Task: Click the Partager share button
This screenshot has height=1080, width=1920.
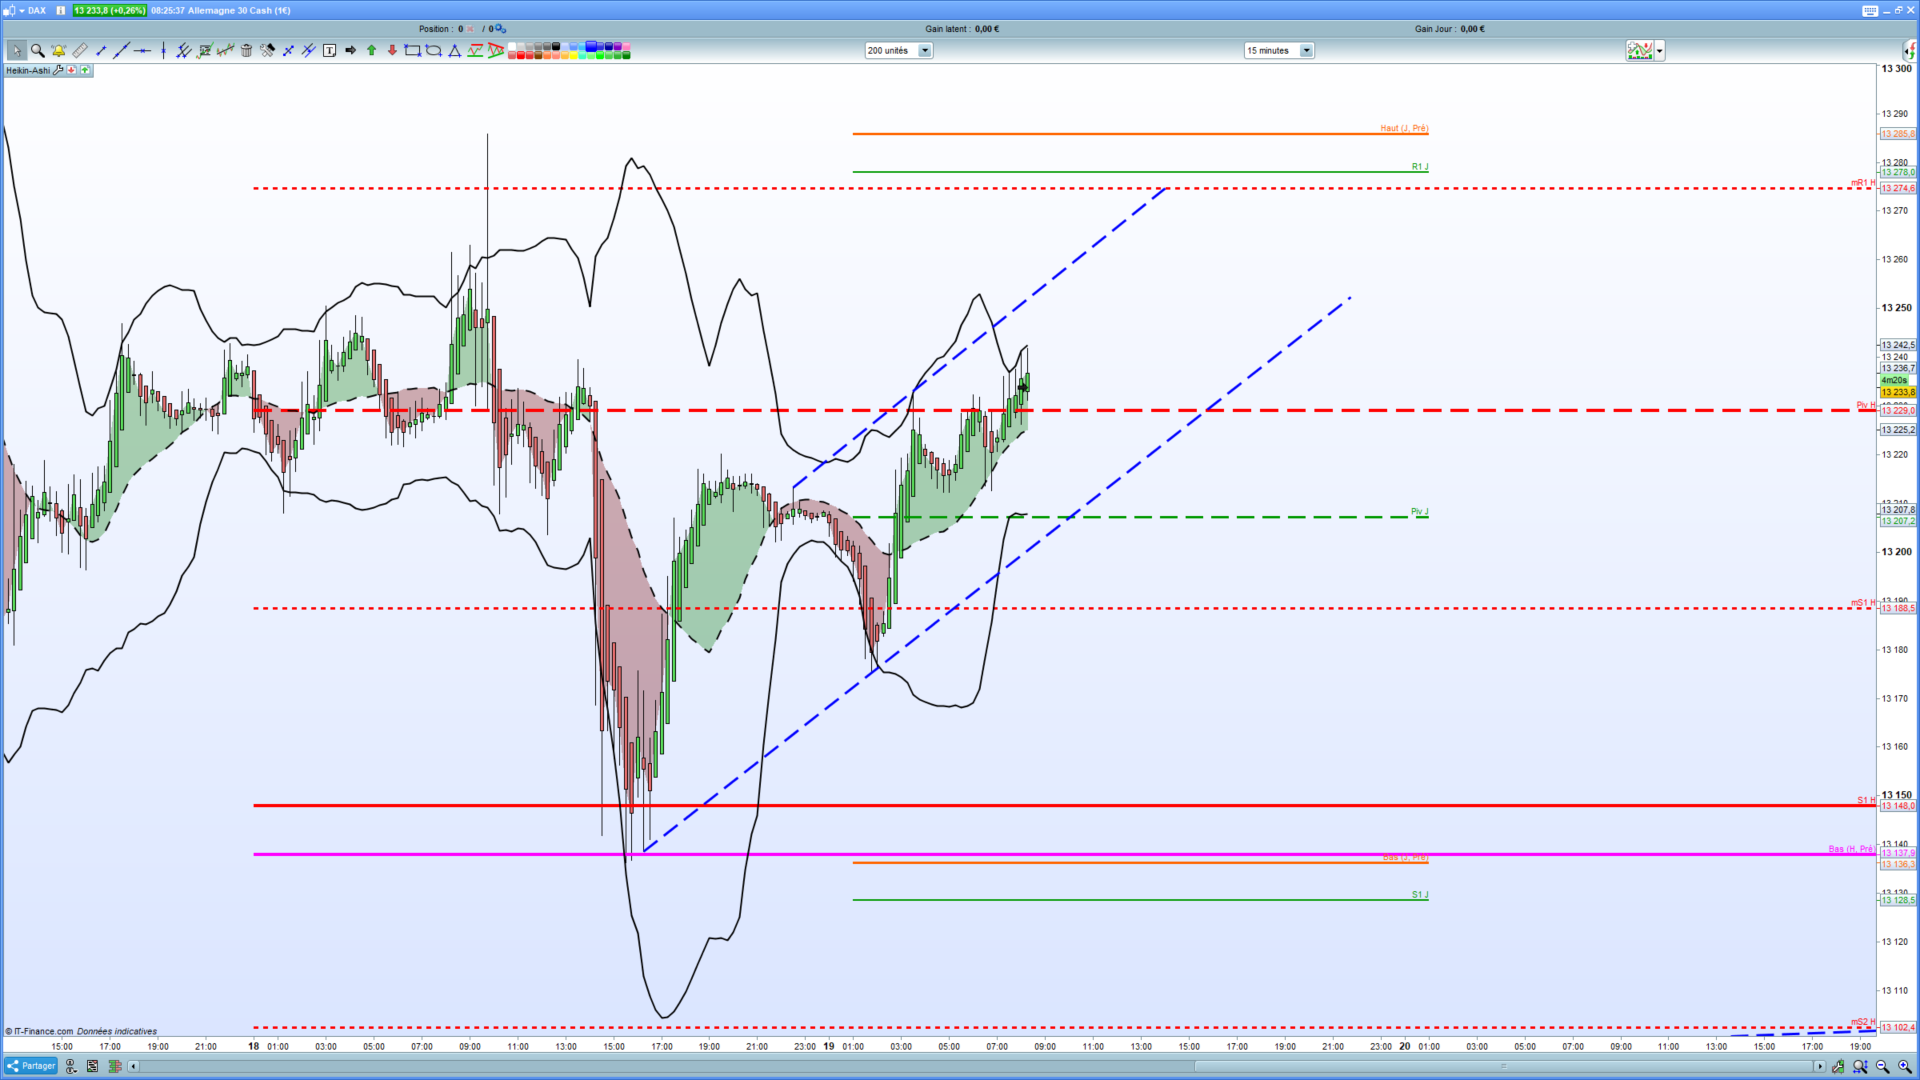Action: pyautogui.click(x=31, y=1066)
